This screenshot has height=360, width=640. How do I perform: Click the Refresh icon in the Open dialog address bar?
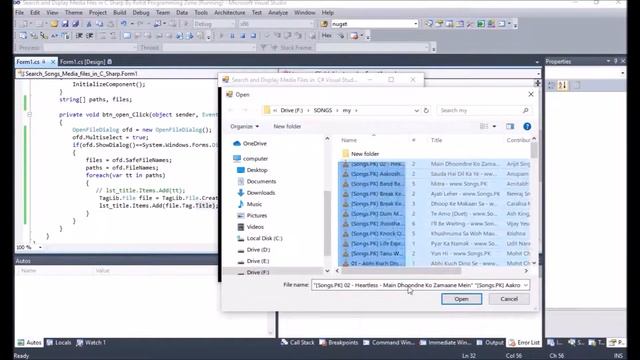(x=426, y=110)
